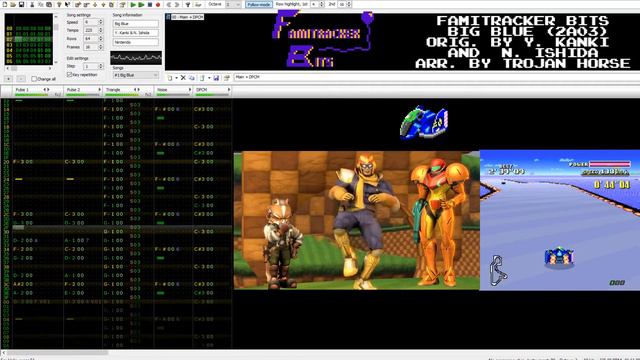Adjust Tempo with its spinner arrows
This screenshot has height=360, width=640.
tap(101, 30)
